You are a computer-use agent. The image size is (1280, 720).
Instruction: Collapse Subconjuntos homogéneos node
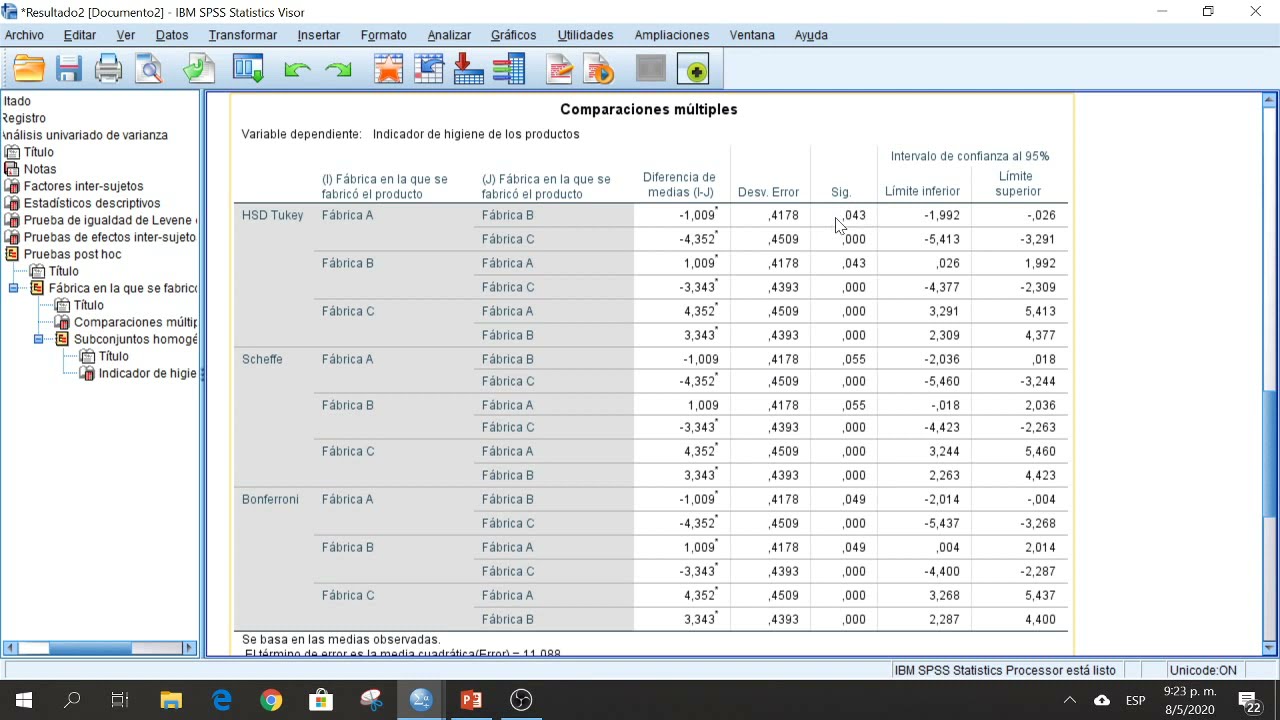click(x=39, y=339)
